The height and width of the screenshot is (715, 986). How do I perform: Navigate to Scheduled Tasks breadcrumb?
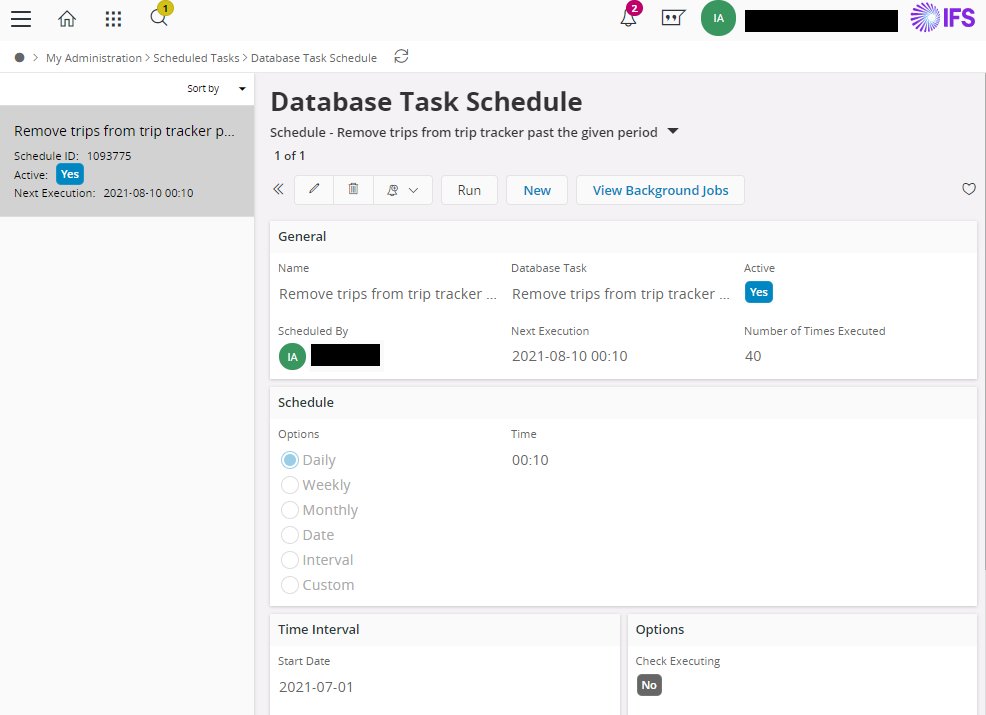(x=196, y=58)
